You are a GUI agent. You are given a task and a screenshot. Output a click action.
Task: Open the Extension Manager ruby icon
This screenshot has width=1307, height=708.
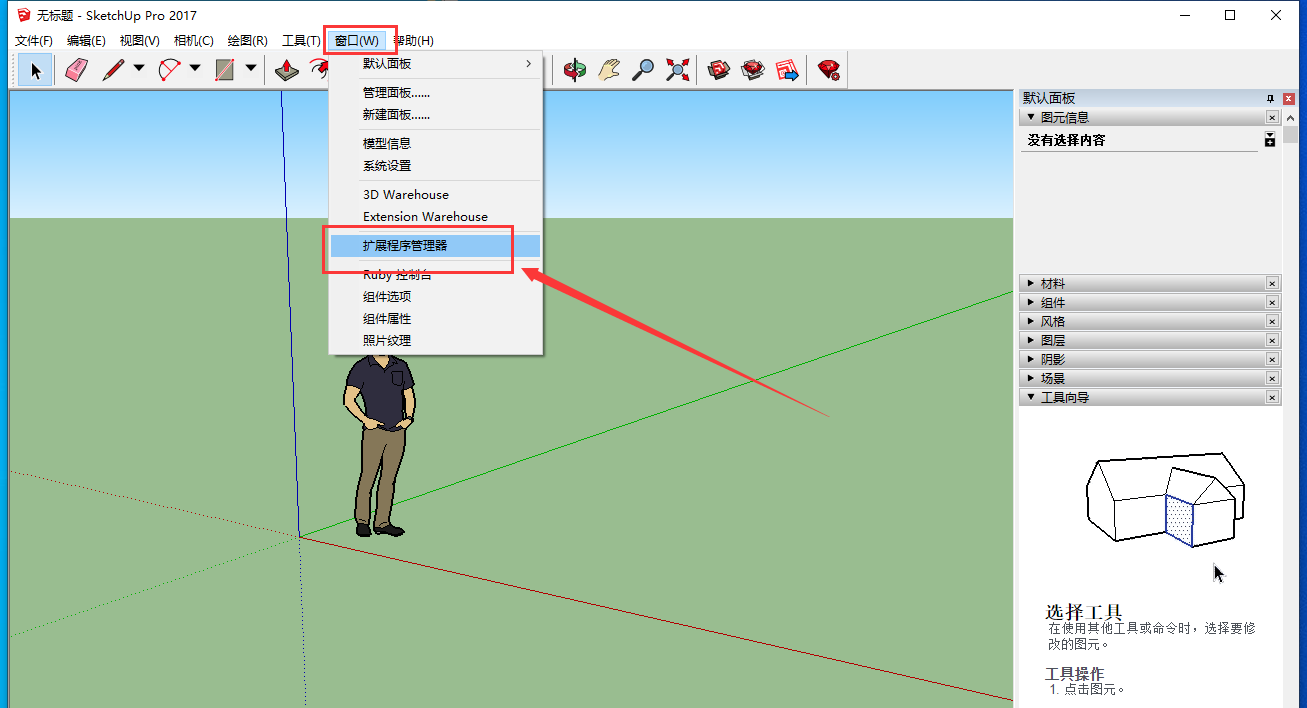point(829,70)
